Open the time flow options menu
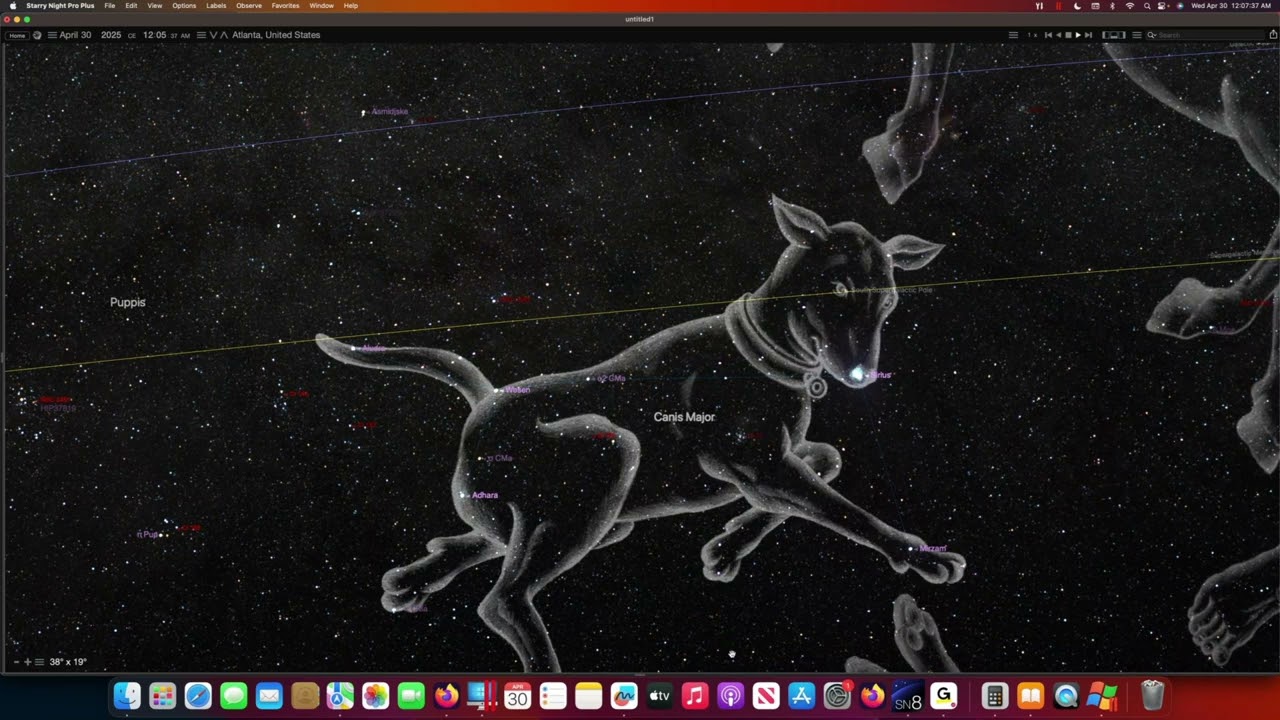This screenshot has width=1280, height=720. (1013, 35)
